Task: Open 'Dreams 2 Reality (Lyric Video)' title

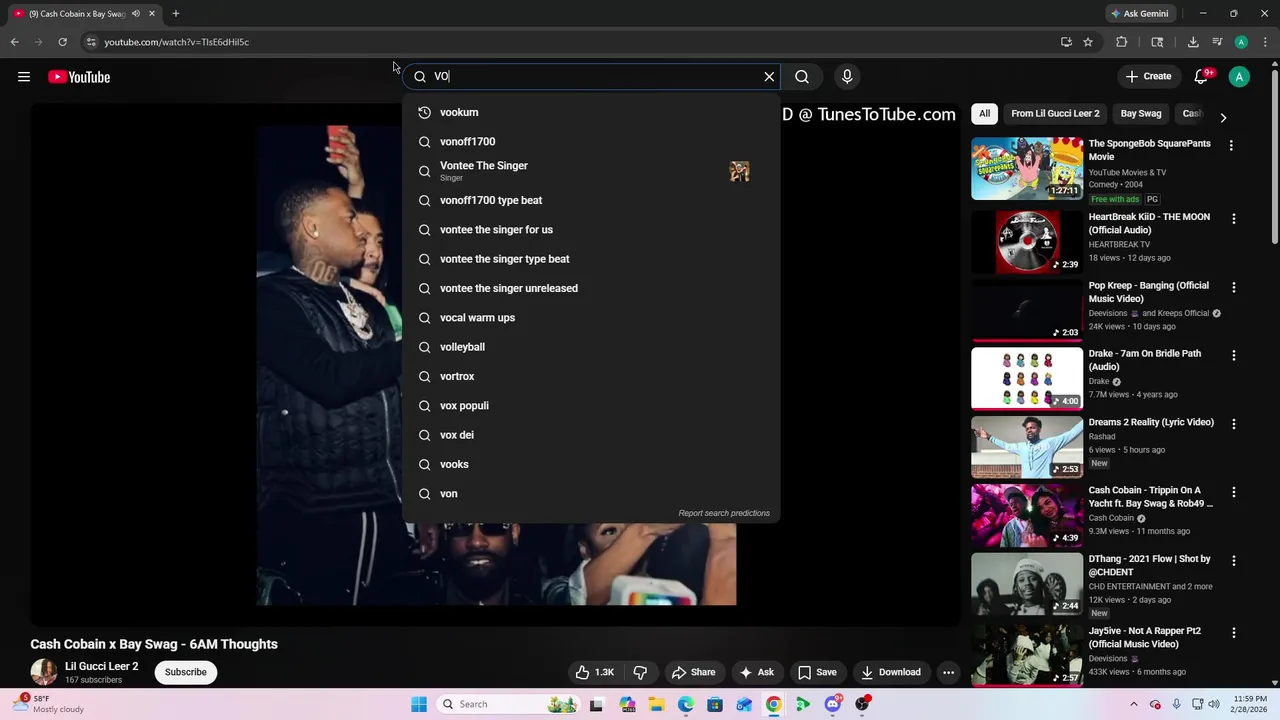Action: coord(1151,423)
